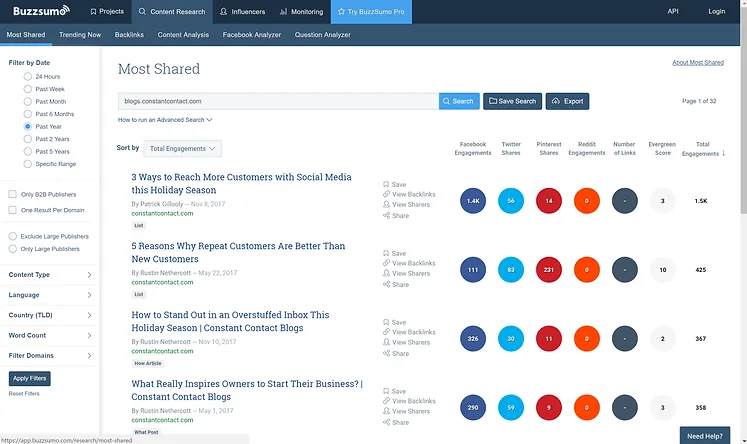The width and height of the screenshot is (747, 444).
Task: Click the Login link
Action: (x=717, y=11)
